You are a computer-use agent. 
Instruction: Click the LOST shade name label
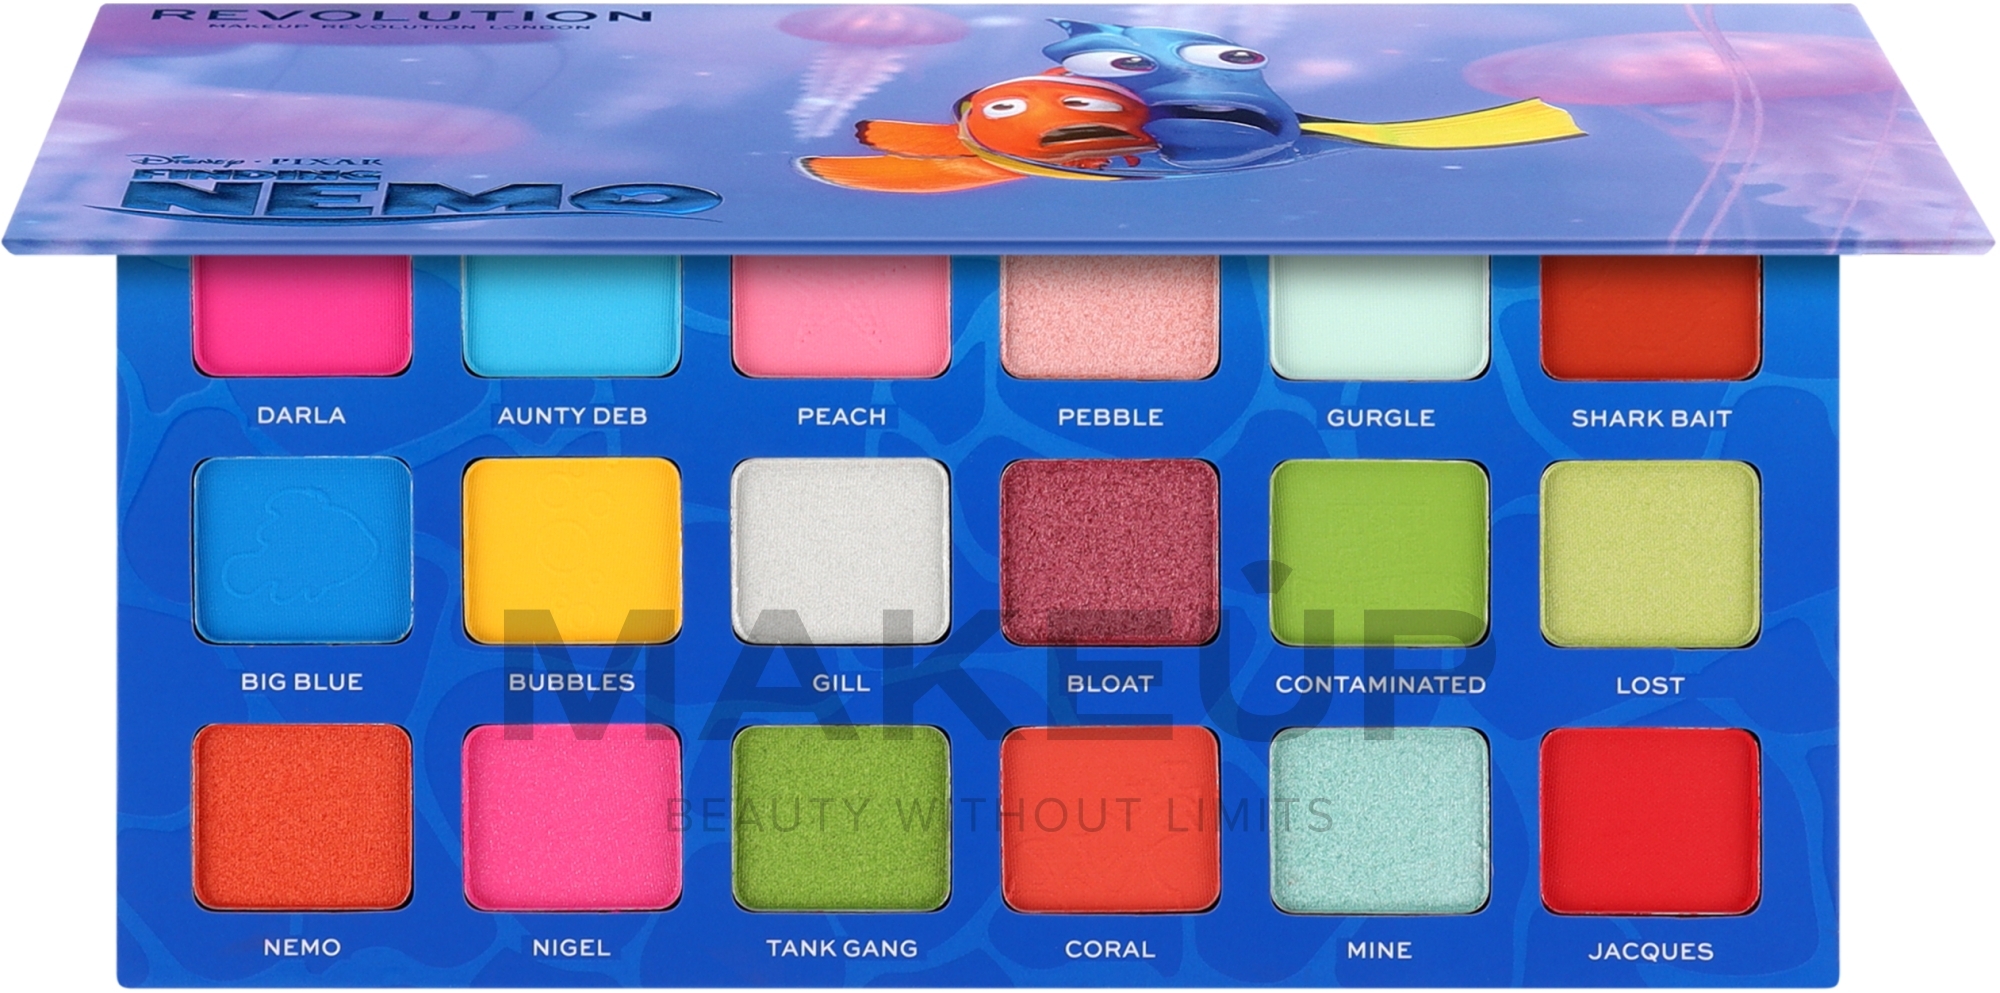[1650, 686]
